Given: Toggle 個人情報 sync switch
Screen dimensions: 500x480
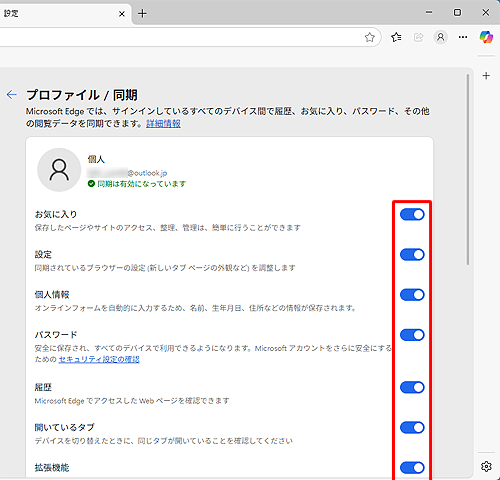Looking at the screenshot, I should coord(412,295).
